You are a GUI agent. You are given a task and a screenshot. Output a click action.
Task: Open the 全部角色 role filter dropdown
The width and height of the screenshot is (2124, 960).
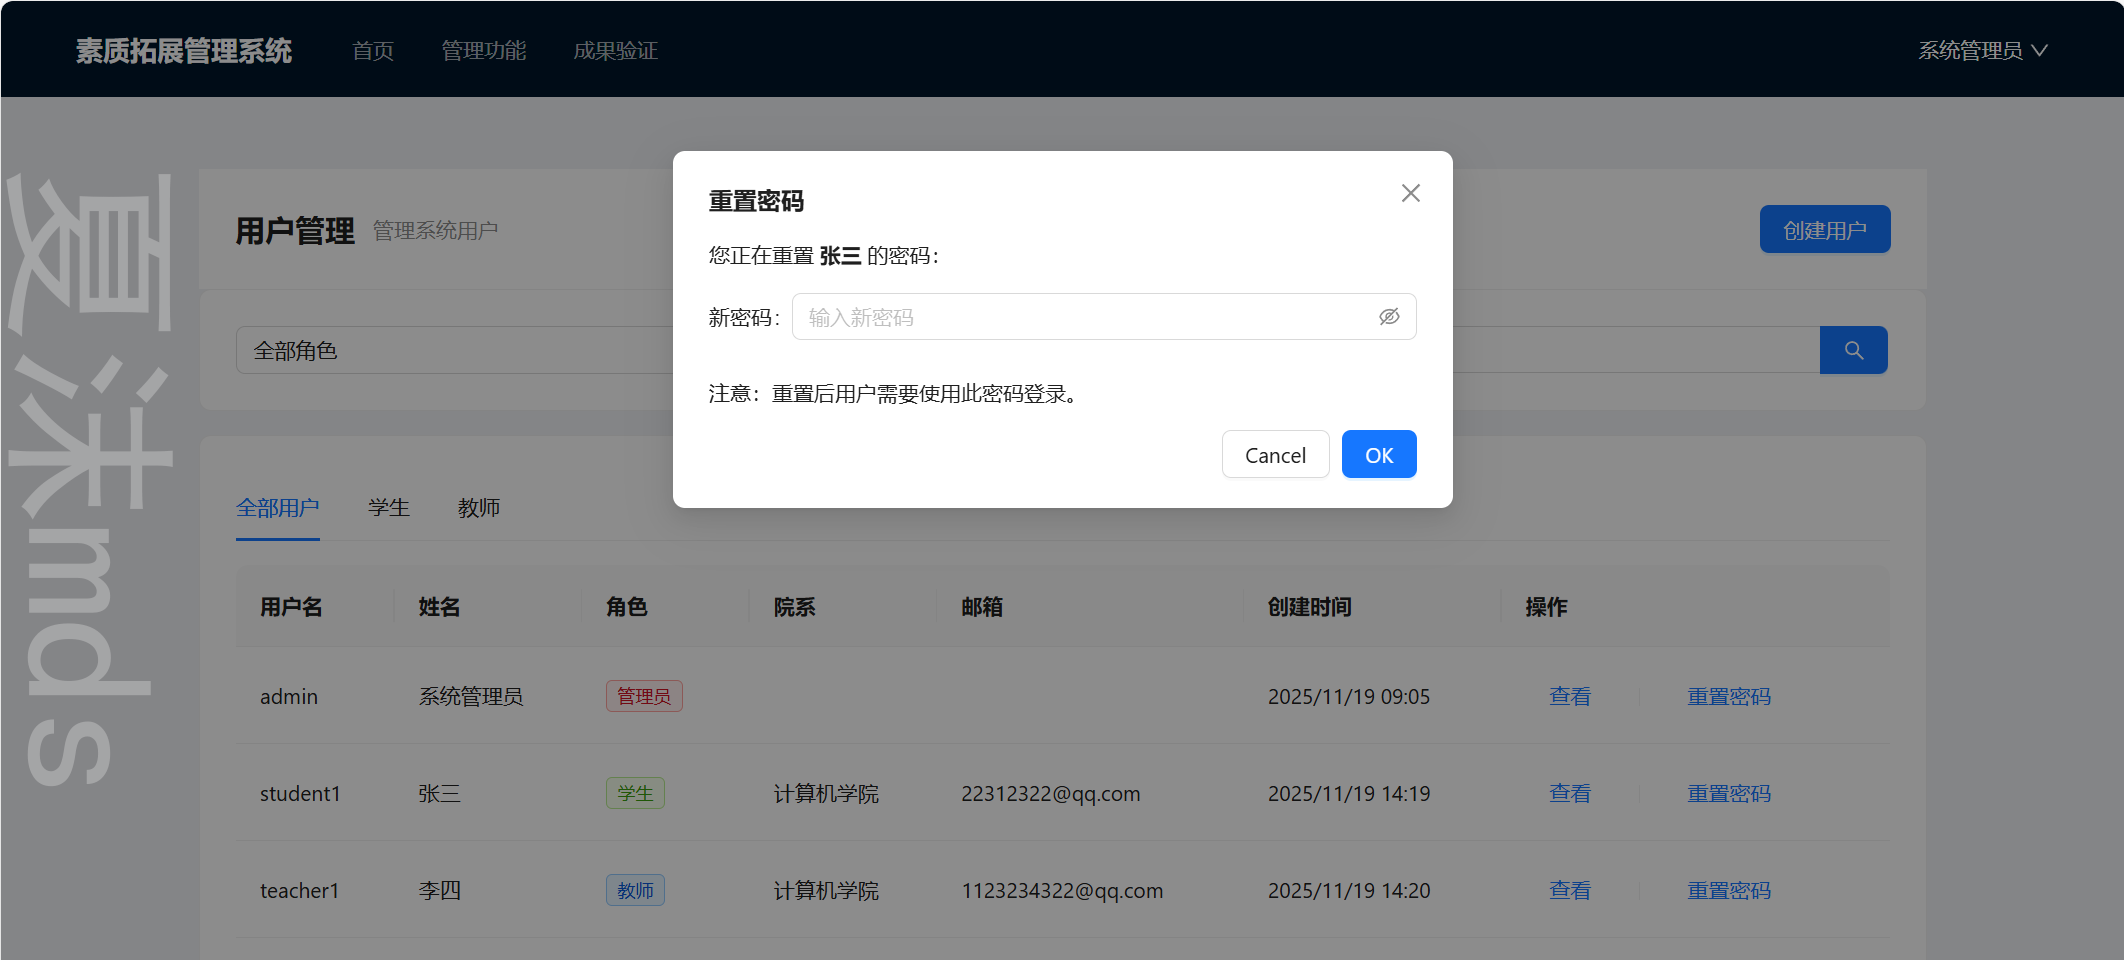(455, 350)
